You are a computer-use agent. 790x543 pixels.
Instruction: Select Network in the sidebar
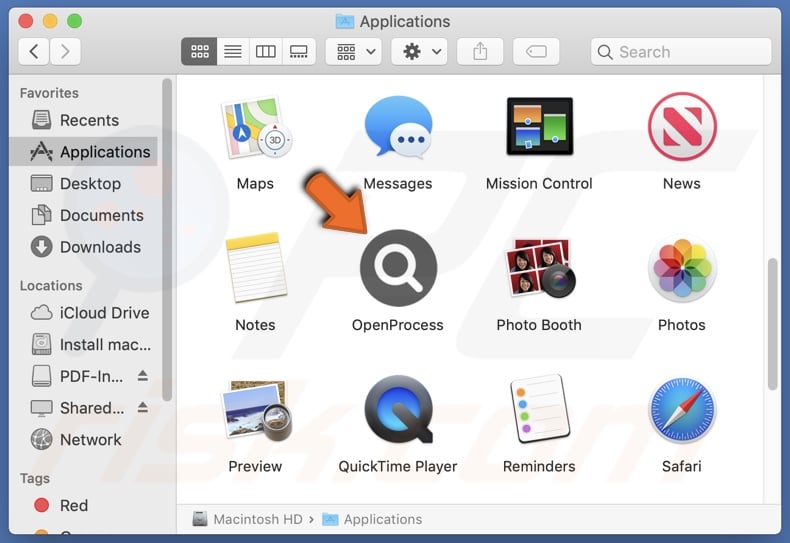click(x=83, y=440)
